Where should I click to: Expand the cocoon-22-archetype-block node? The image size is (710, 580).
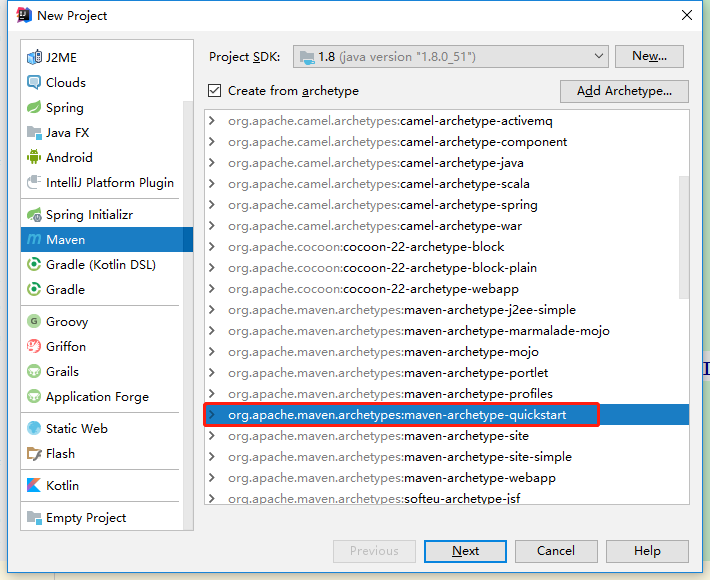click(x=211, y=247)
